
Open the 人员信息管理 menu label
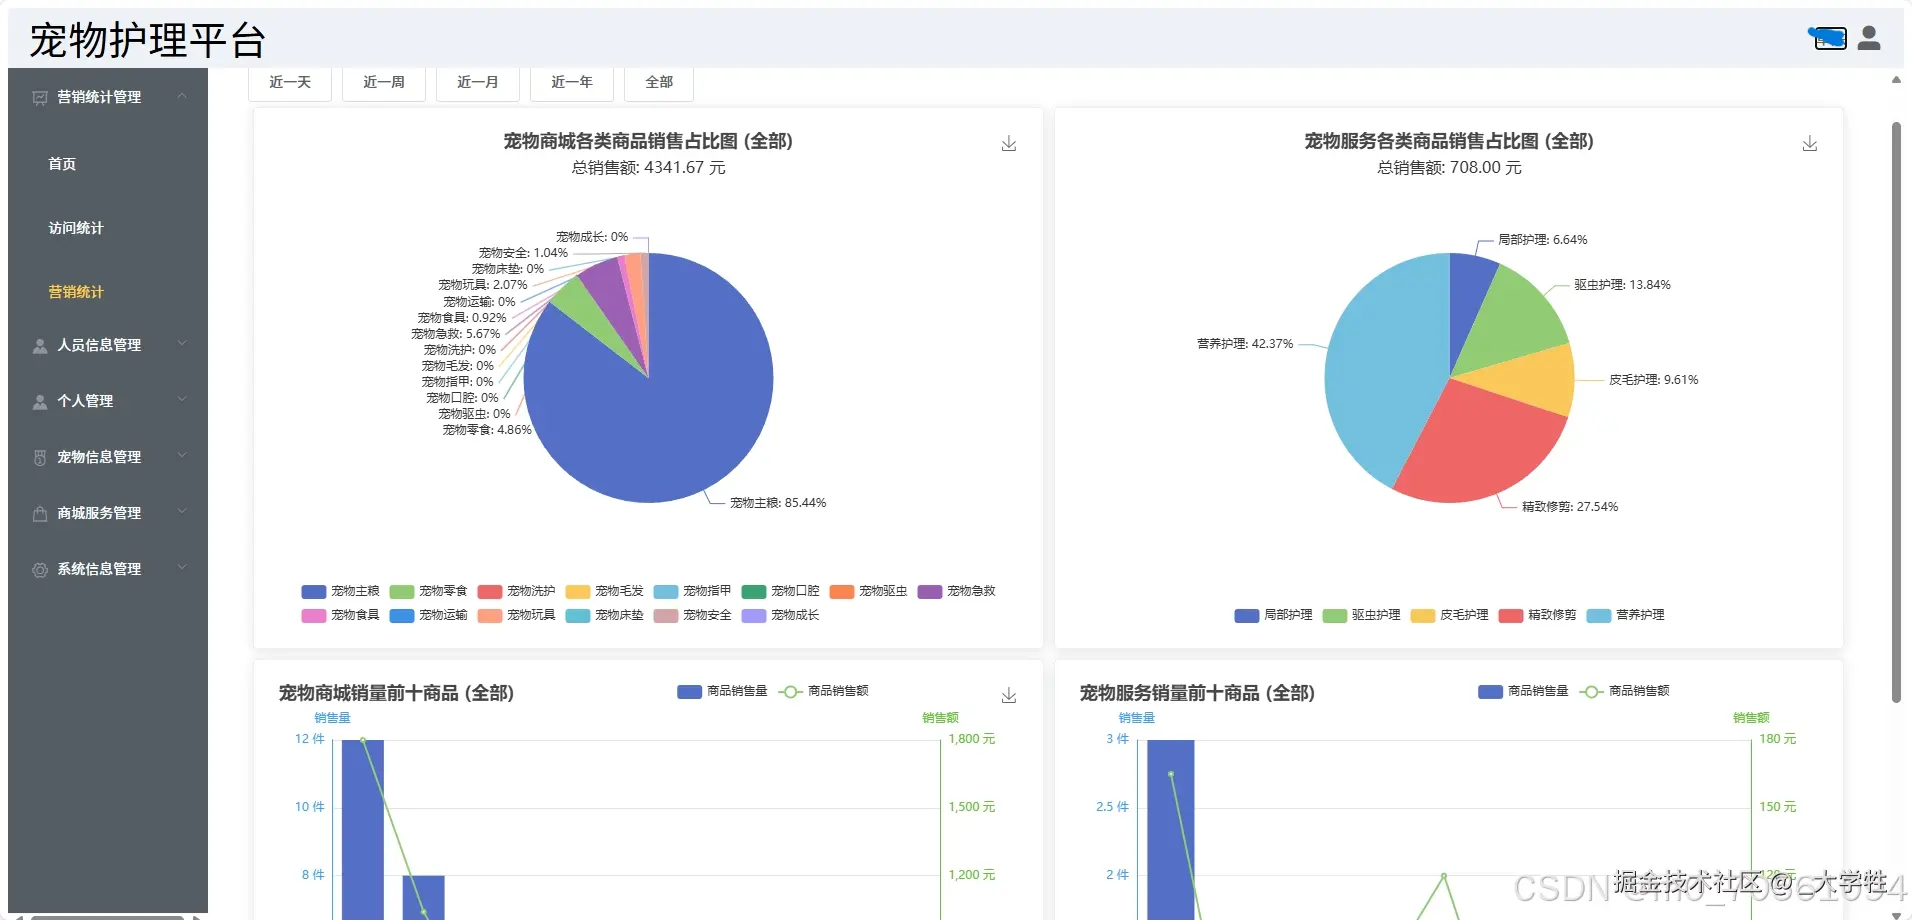pyautogui.click(x=99, y=345)
